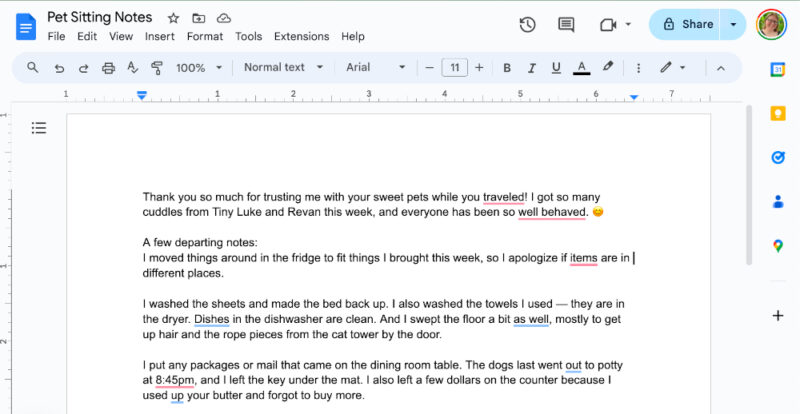This screenshot has width=800, height=414.
Task: Toggle bold formatting
Action: [x=507, y=68]
